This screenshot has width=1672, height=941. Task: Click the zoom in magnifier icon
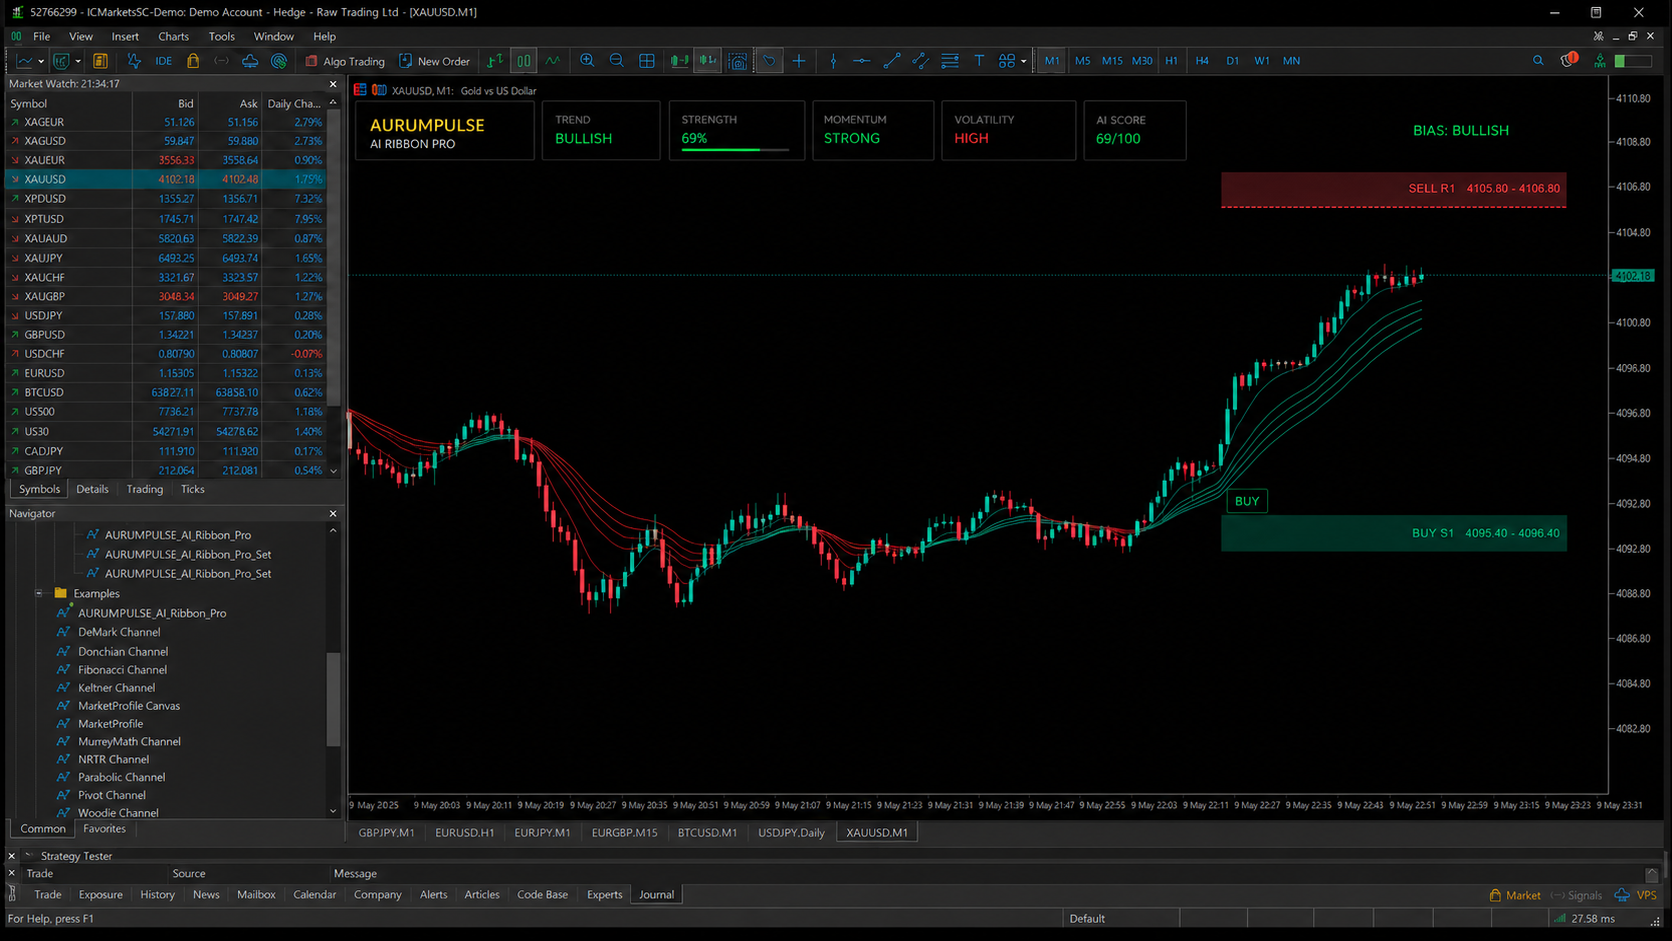coord(587,61)
